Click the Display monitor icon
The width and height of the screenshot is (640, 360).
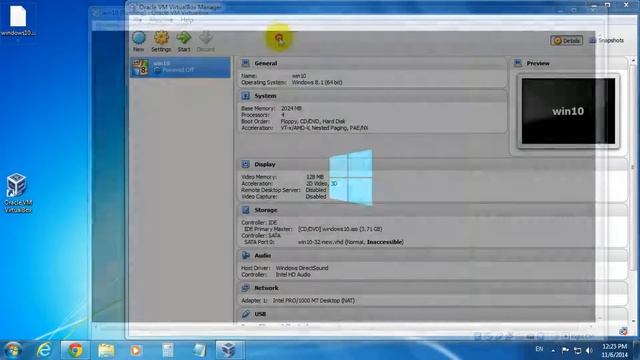tap(245, 164)
